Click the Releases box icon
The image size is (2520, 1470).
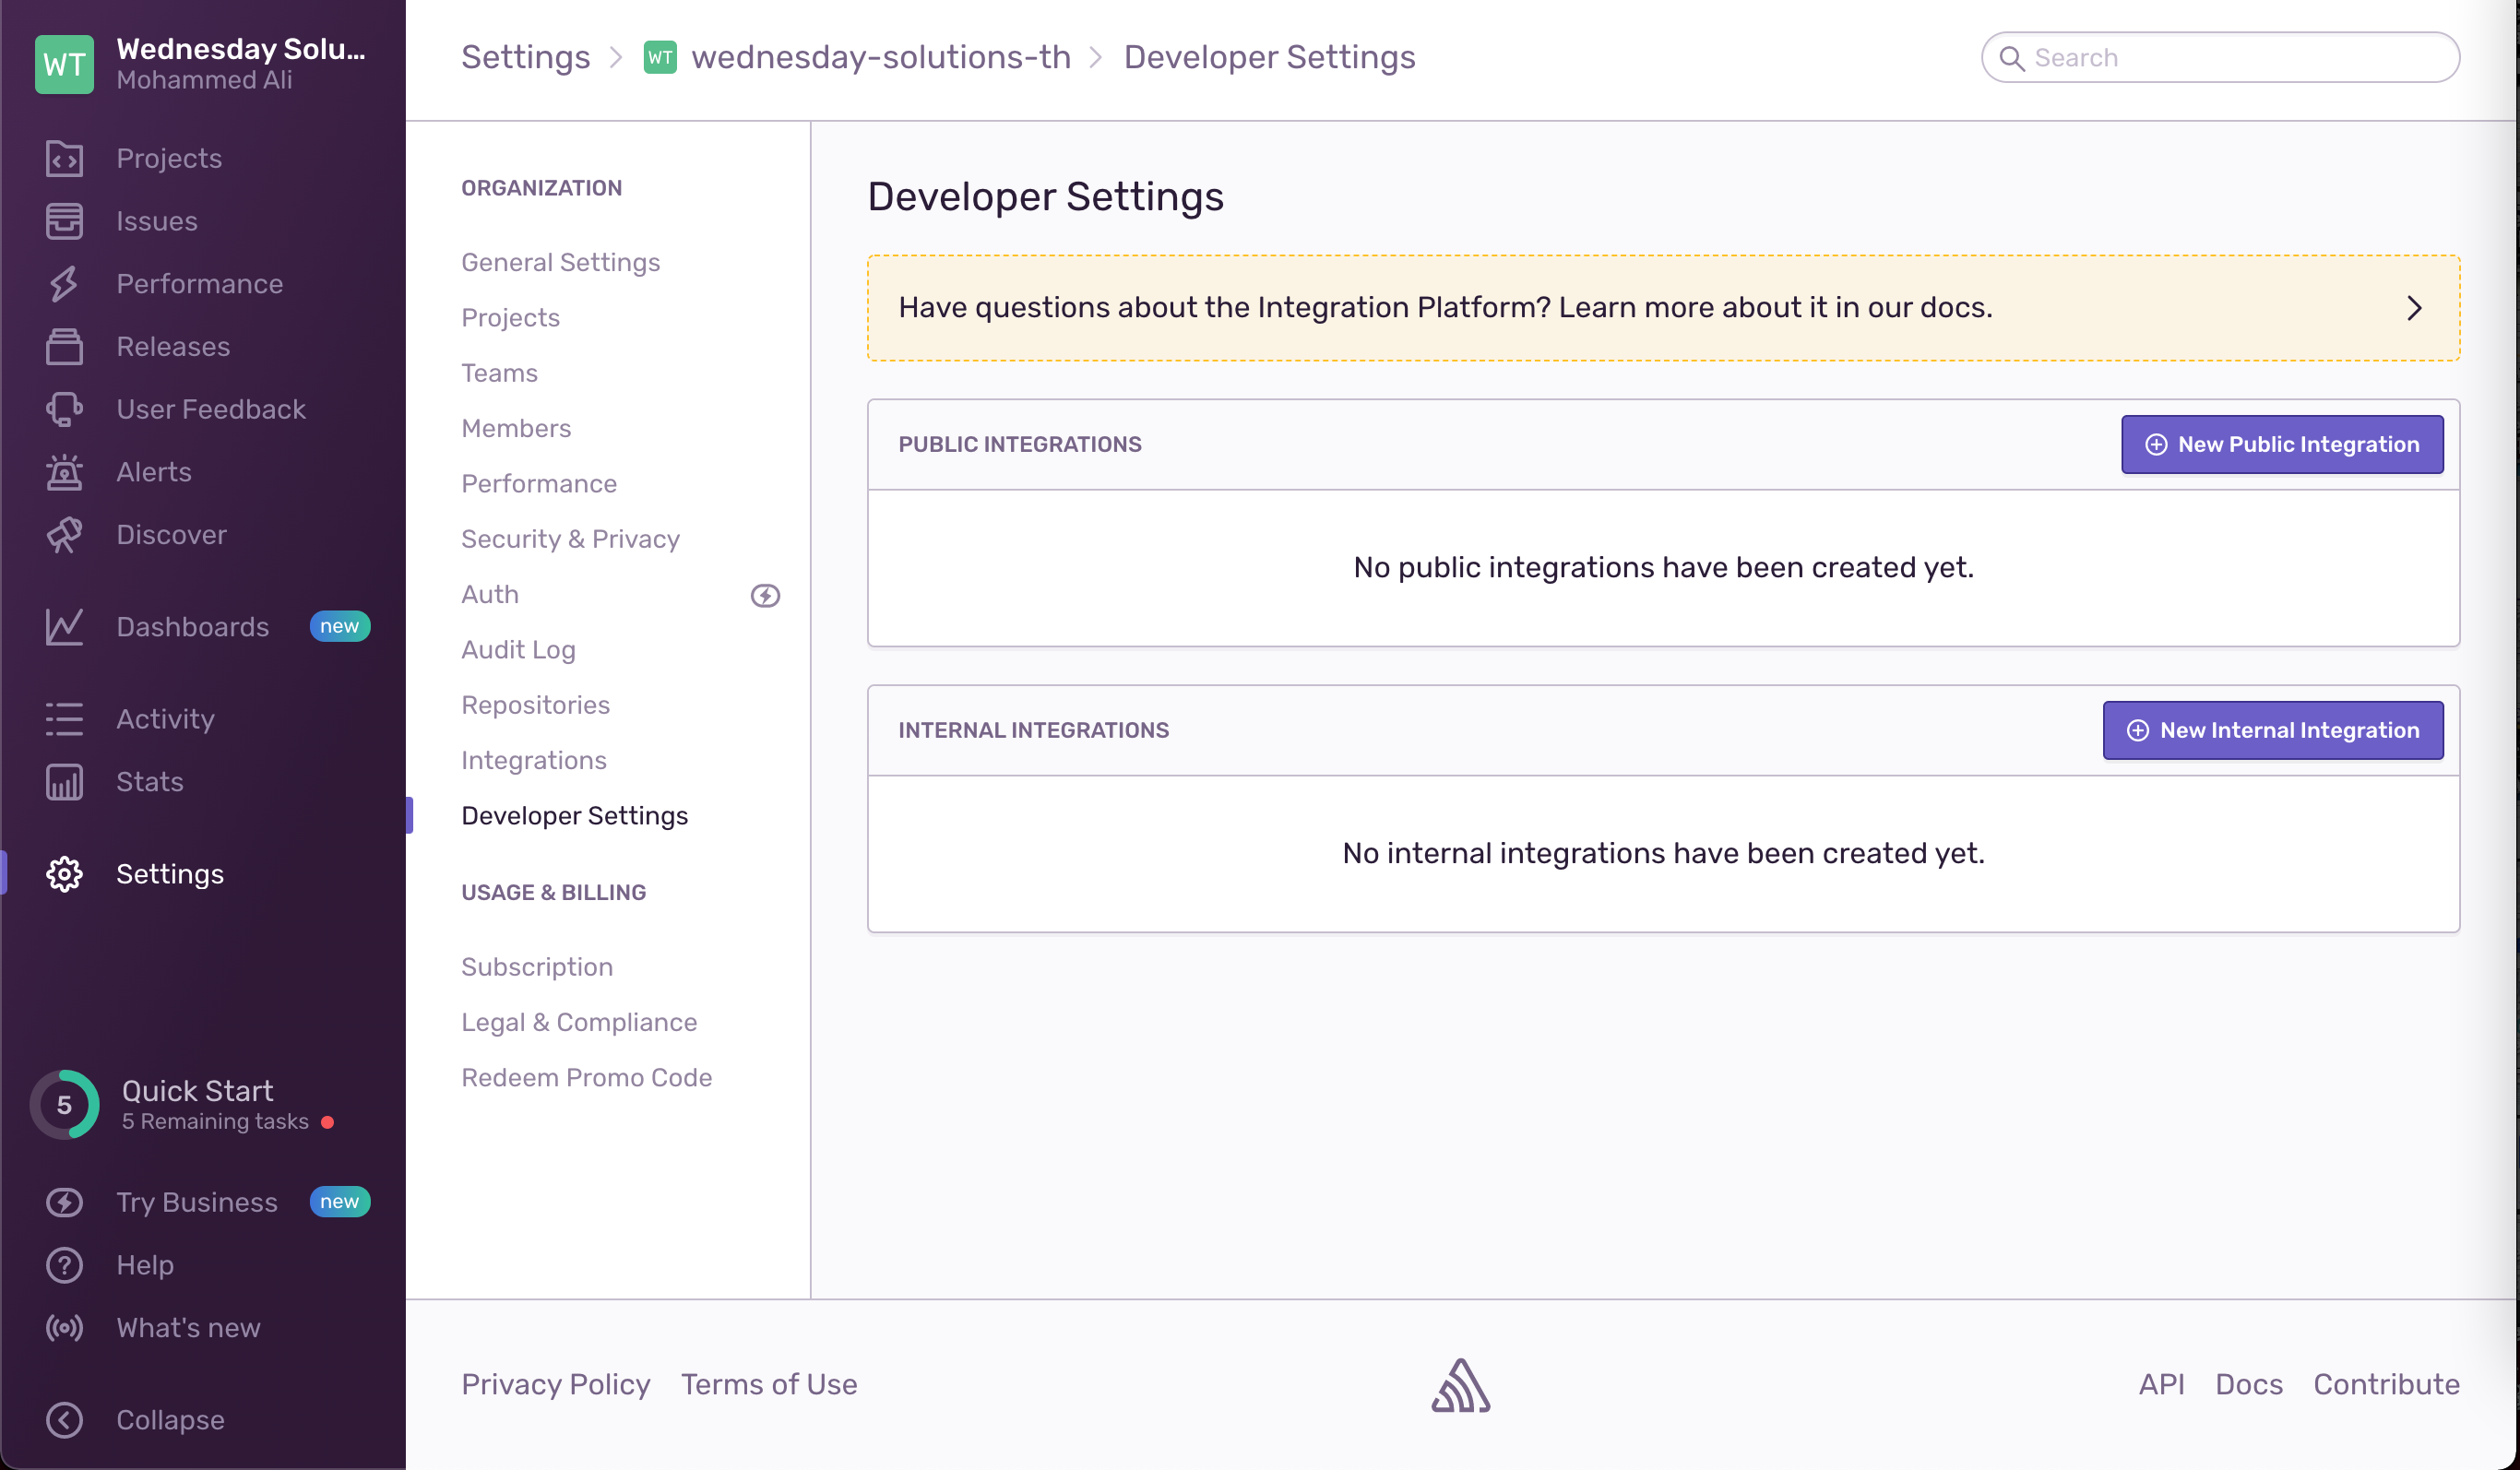coord(64,347)
